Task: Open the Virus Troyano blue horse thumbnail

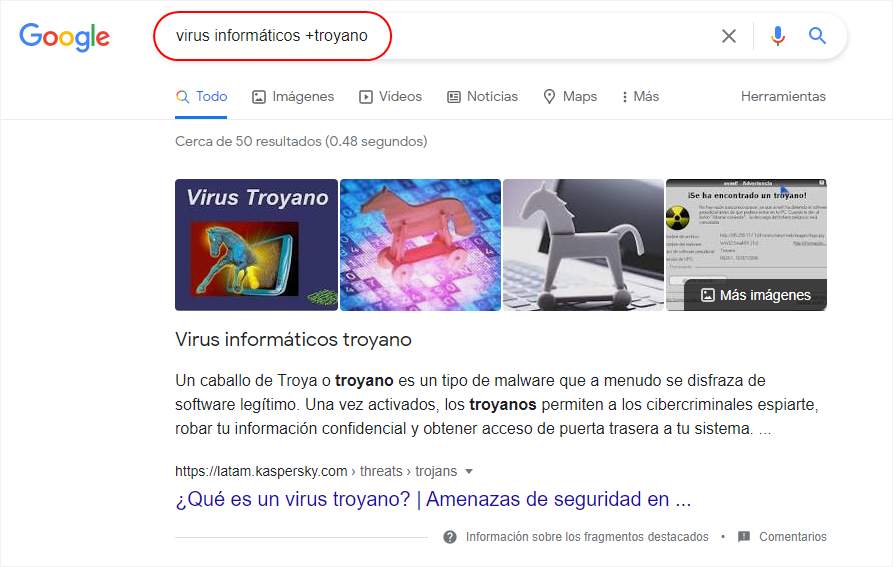Action: tap(256, 245)
